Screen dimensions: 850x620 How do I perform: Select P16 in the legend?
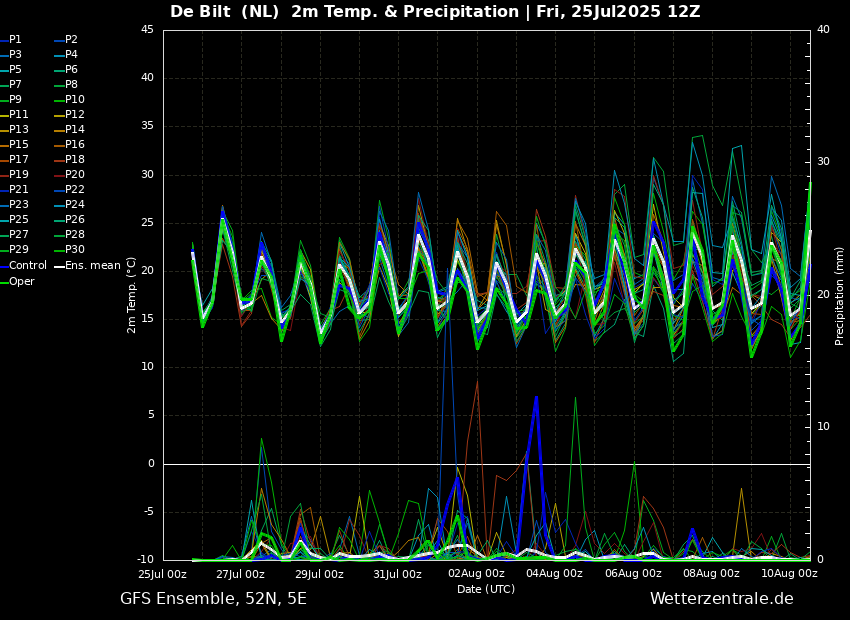click(75, 145)
